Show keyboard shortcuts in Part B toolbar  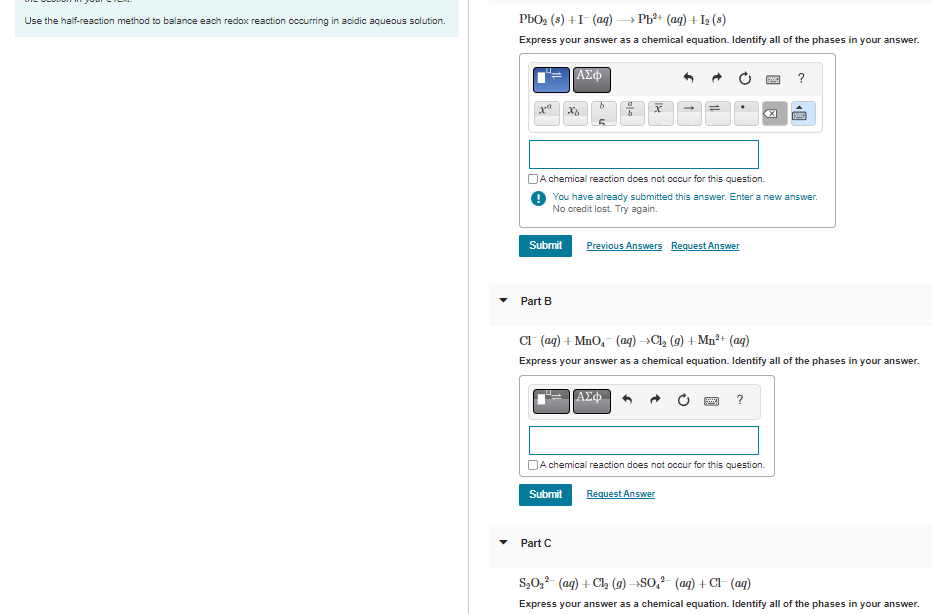pyautogui.click(x=711, y=401)
